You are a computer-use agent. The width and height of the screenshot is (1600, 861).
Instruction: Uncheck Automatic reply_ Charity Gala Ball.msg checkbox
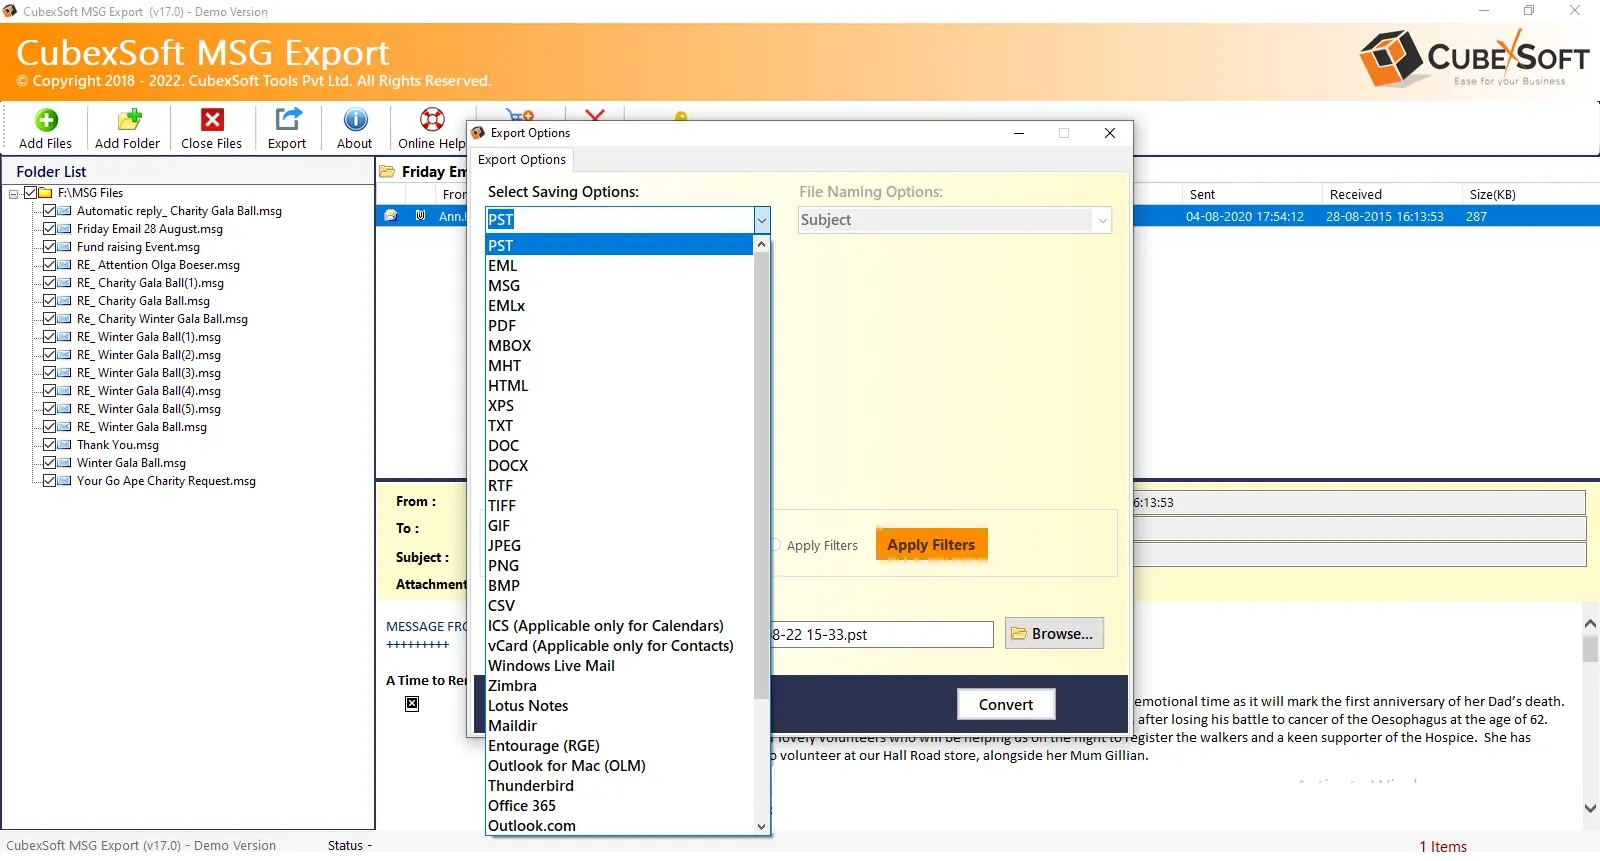[x=49, y=211]
